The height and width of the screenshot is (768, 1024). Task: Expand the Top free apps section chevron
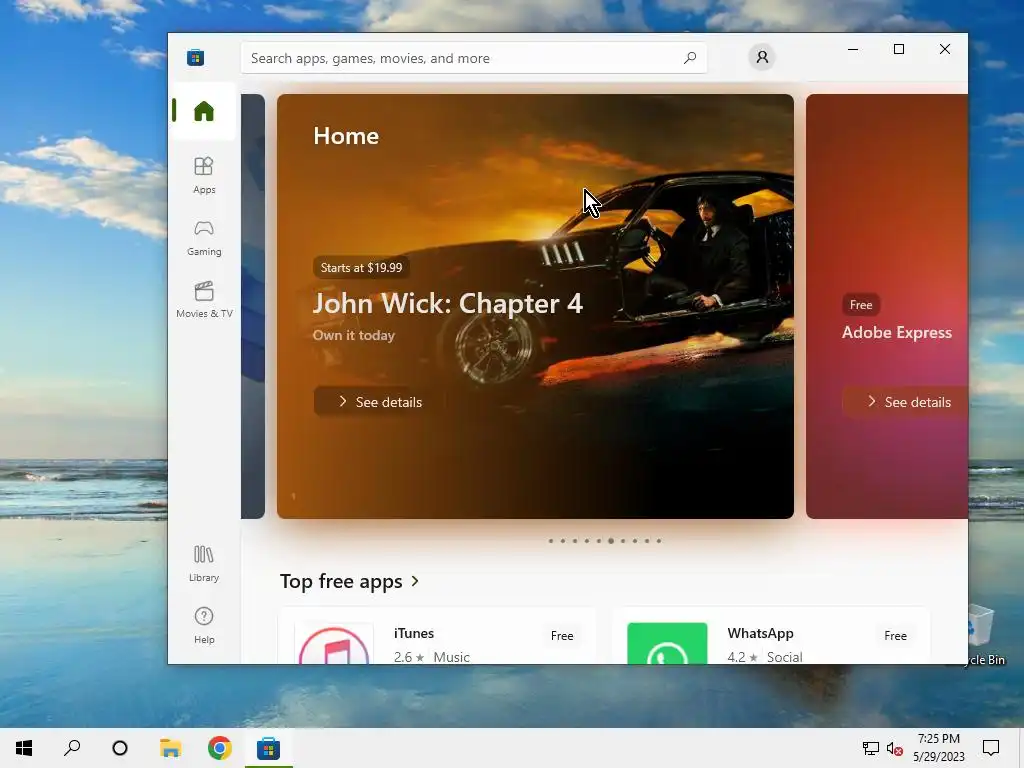tap(415, 581)
